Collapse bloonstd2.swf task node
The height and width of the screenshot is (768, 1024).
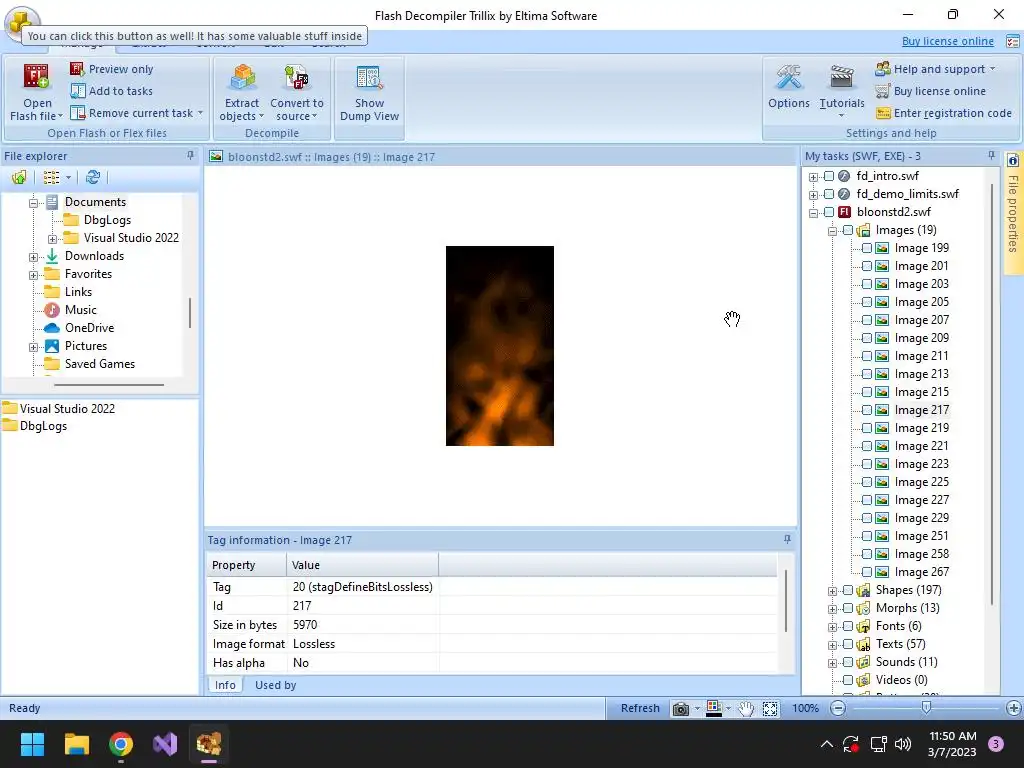click(x=813, y=213)
